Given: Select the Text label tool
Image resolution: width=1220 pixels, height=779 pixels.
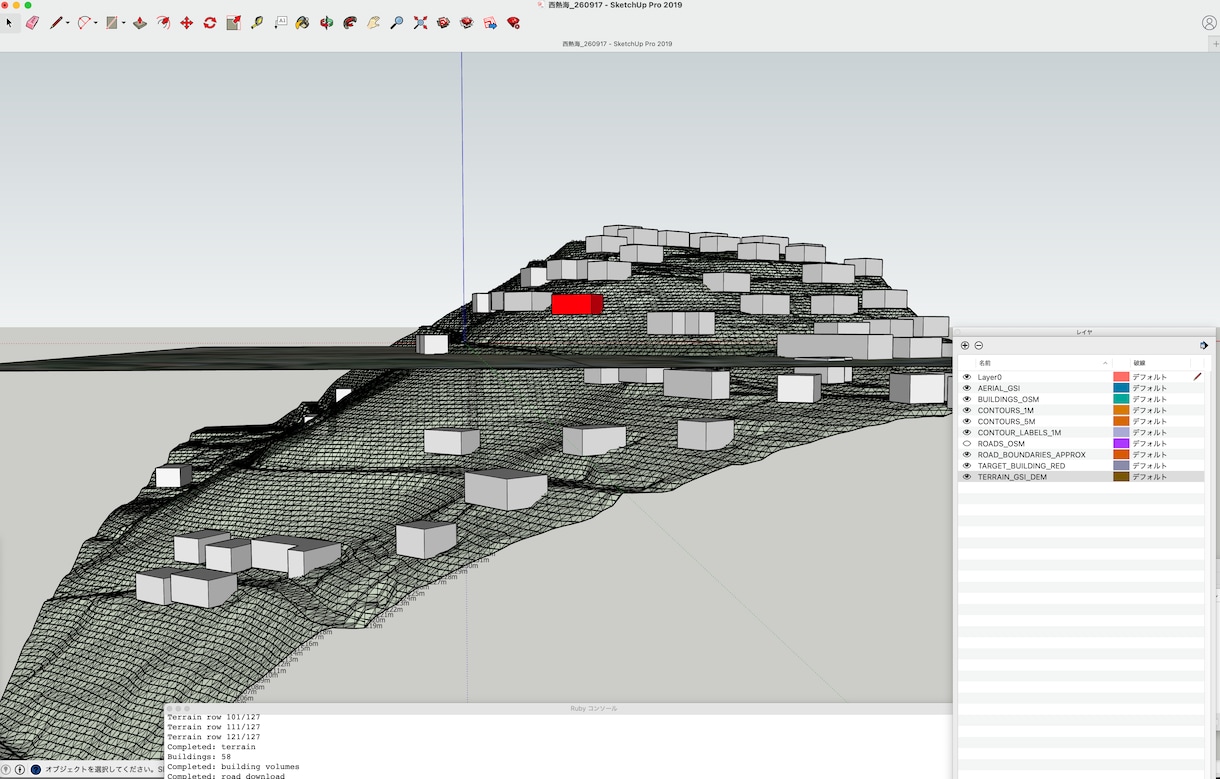Looking at the screenshot, I should click(280, 22).
